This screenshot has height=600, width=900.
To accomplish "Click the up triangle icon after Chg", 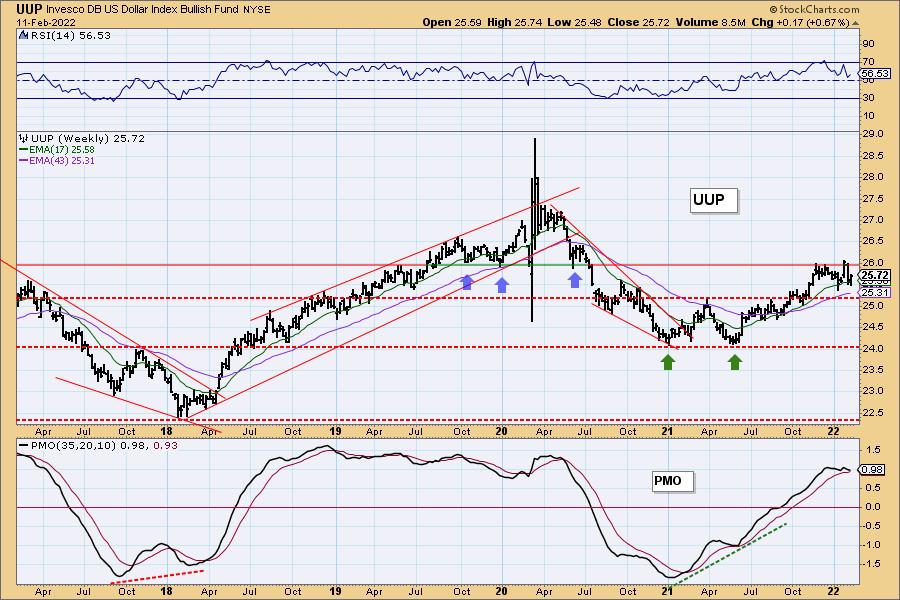I will 855,23.
